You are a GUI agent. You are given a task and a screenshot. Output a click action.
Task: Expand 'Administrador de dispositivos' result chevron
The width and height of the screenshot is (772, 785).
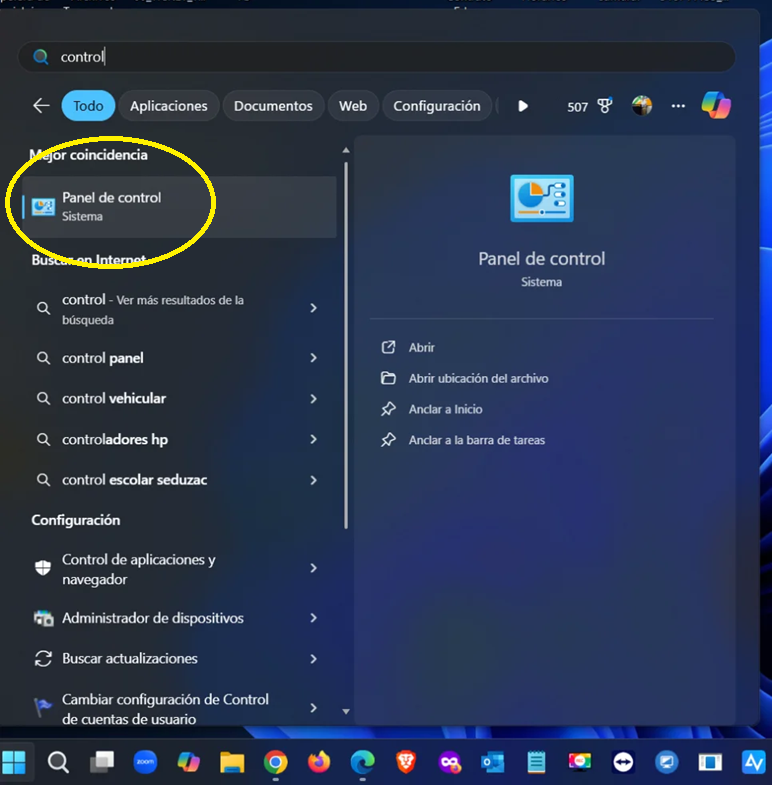click(x=313, y=619)
